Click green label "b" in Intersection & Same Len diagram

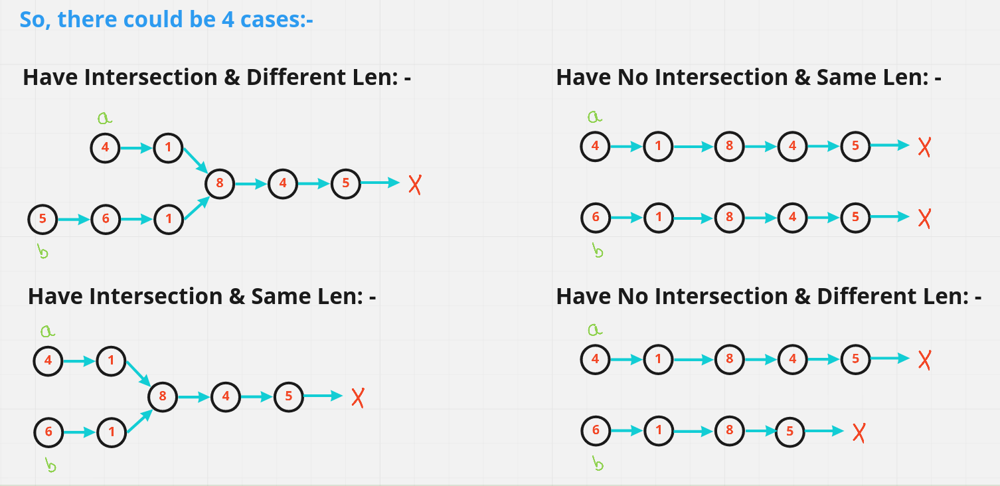tap(50, 464)
